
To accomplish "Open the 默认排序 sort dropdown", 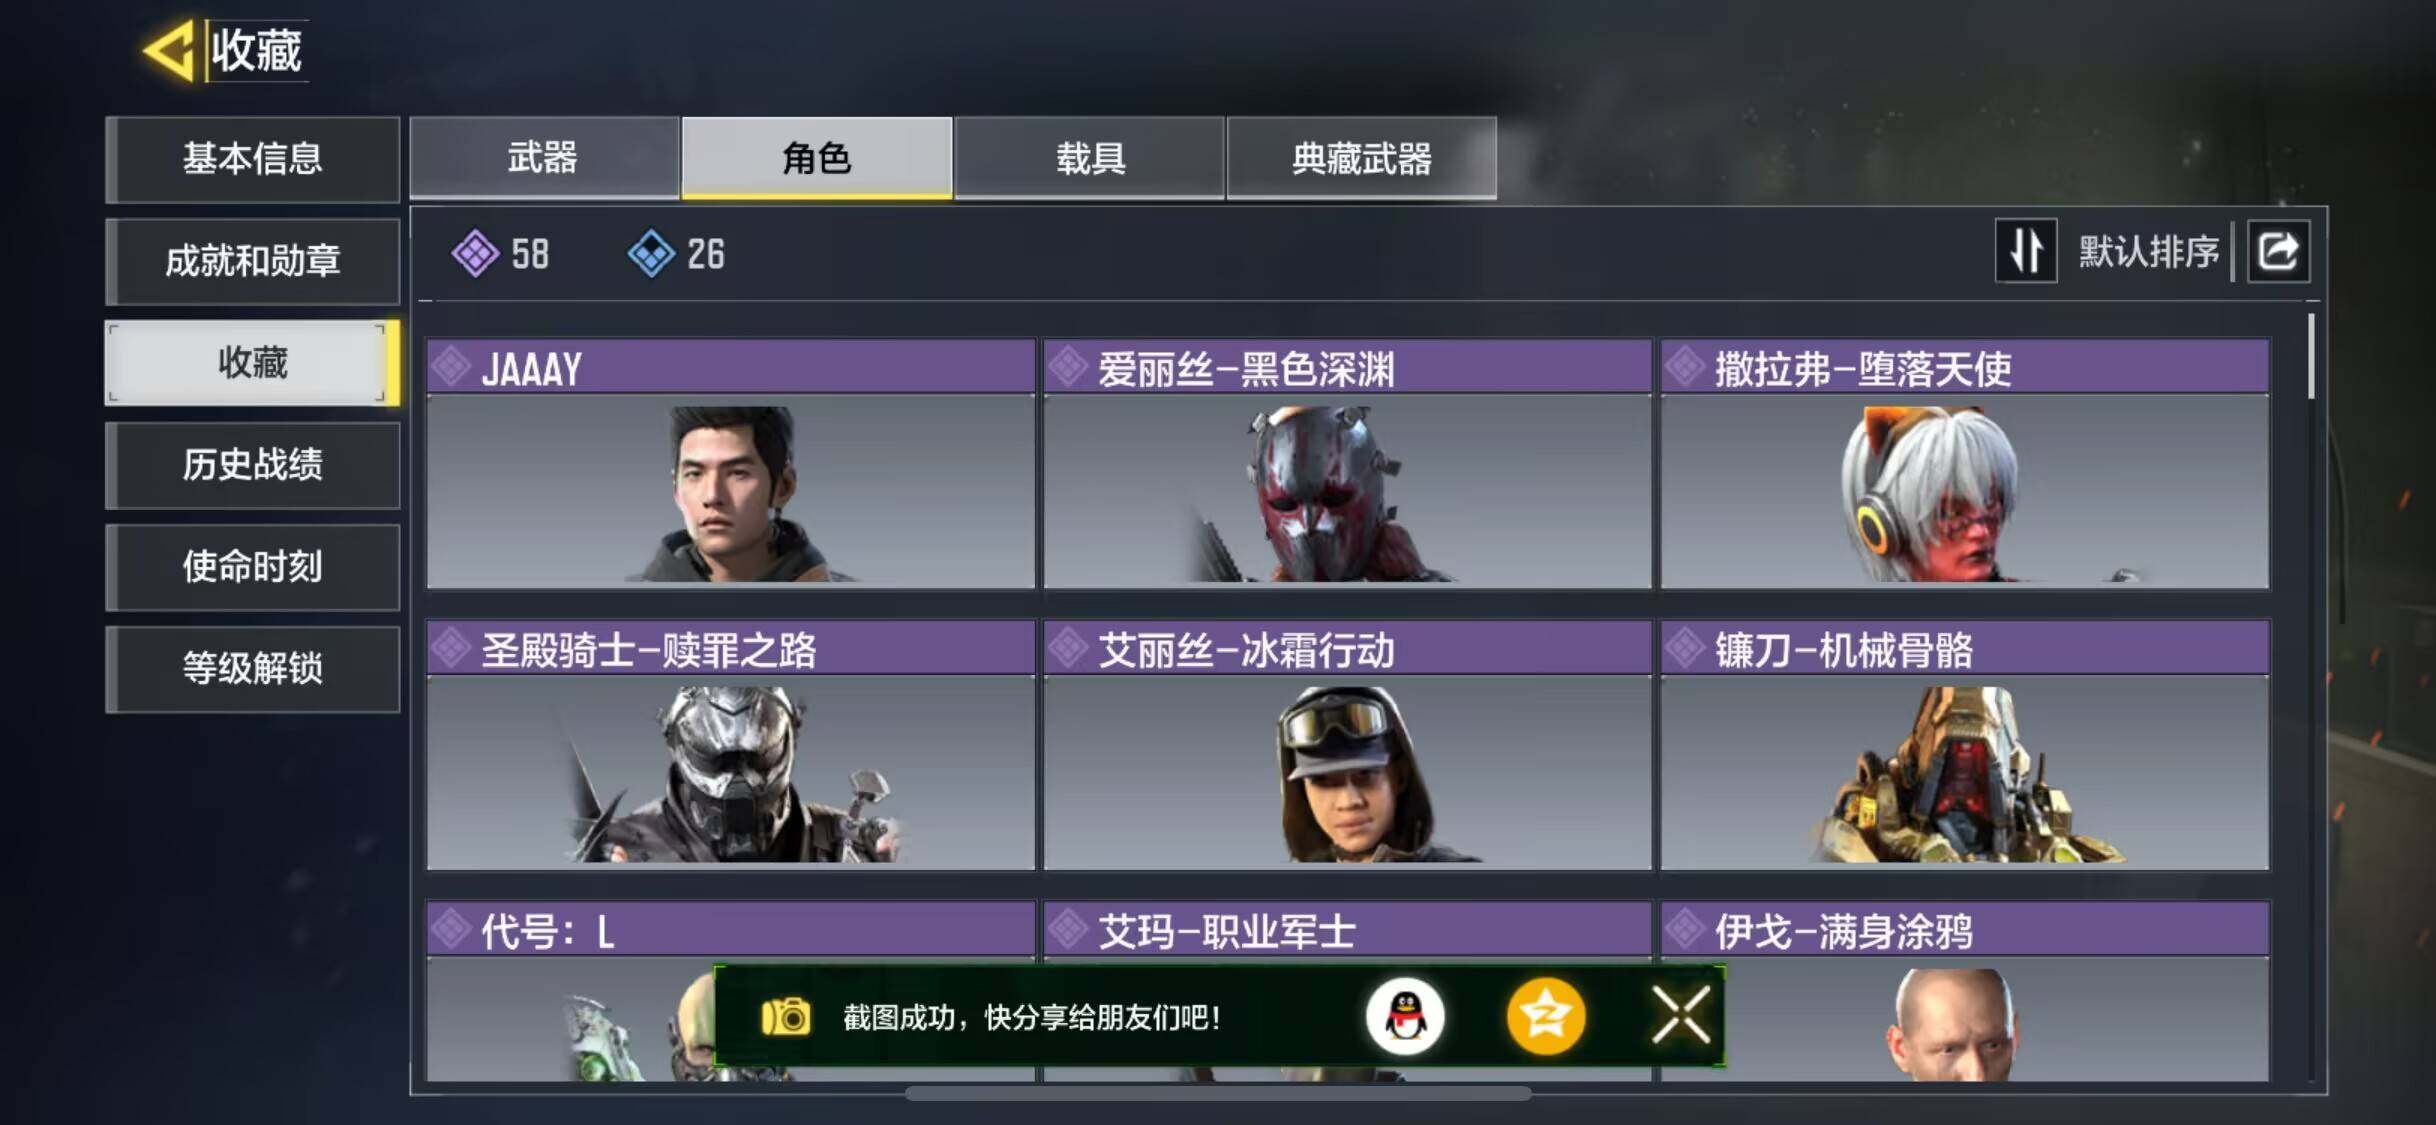I will coord(2148,251).
